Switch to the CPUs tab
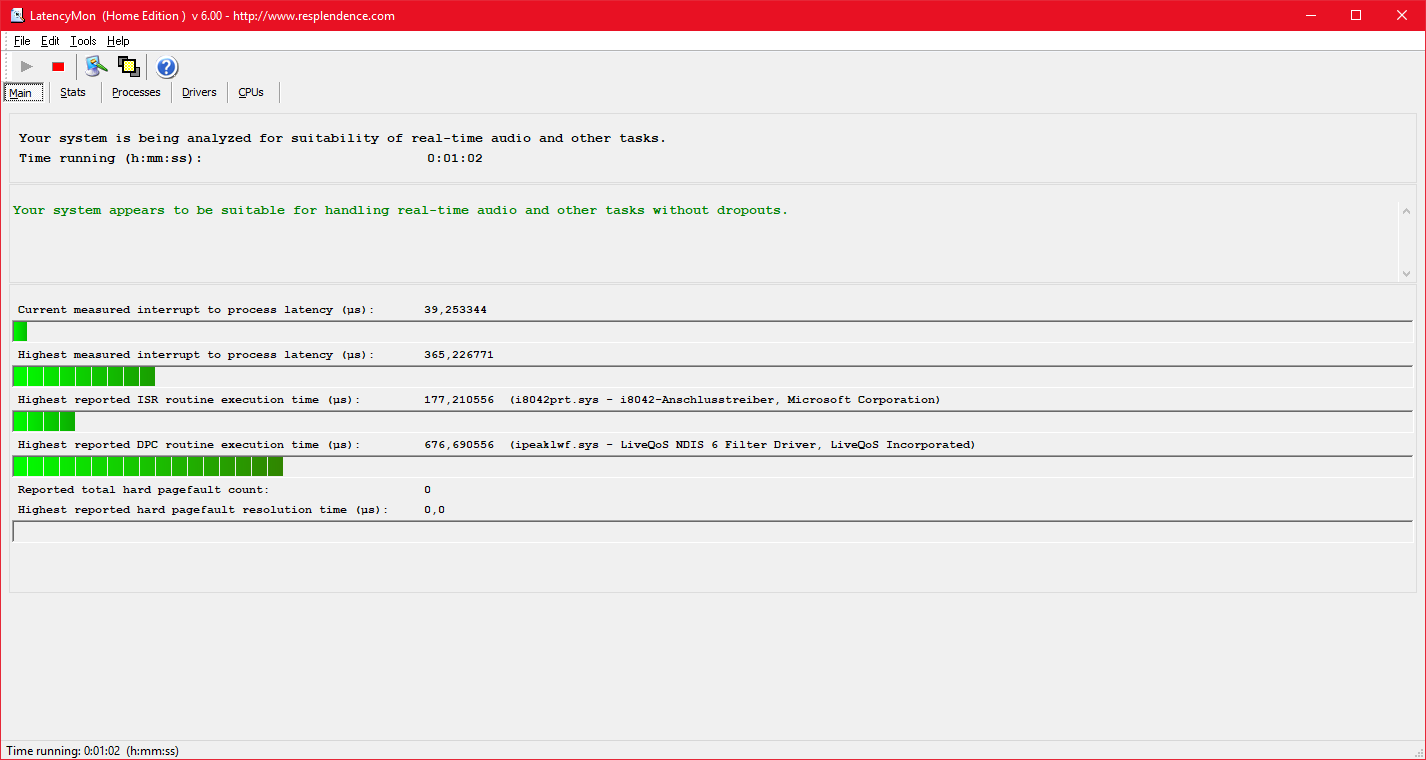The height and width of the screenshot is (760, 1426). point(251,92)
